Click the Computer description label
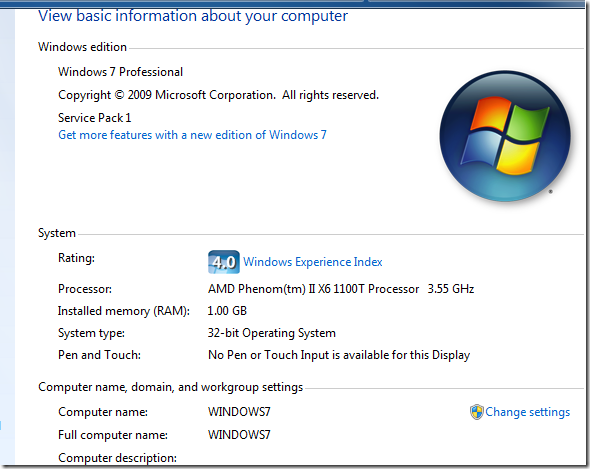The width and height of the screenshot is (590, 469). tap(117, 458)
